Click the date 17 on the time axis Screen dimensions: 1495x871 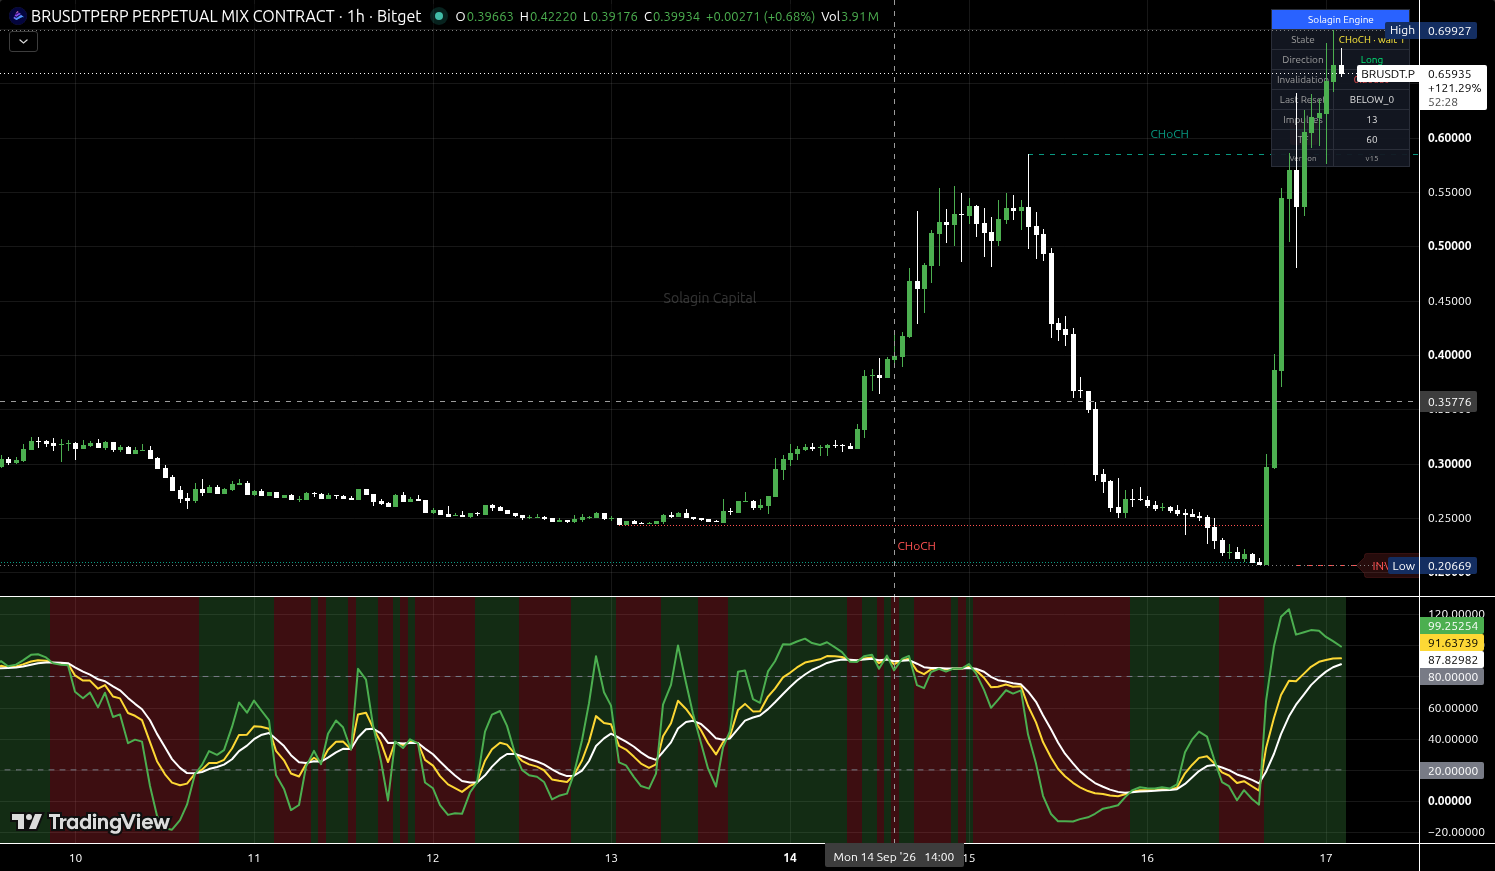(x=1326, y=858)
